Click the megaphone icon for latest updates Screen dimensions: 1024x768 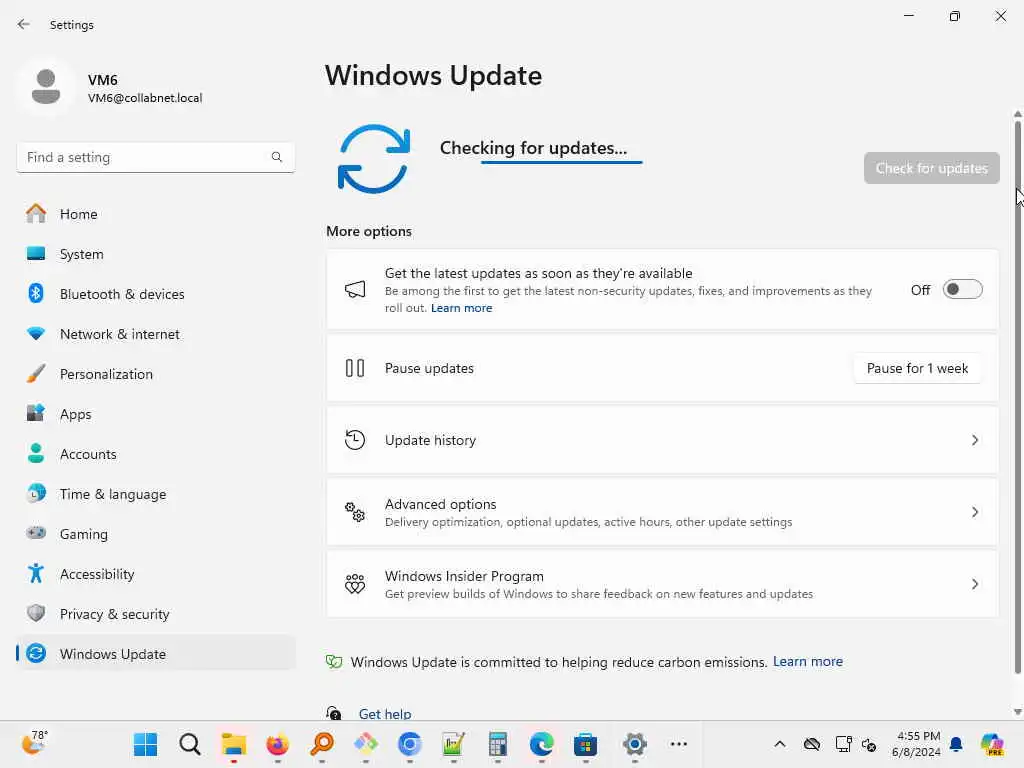(x=355, y=290)
